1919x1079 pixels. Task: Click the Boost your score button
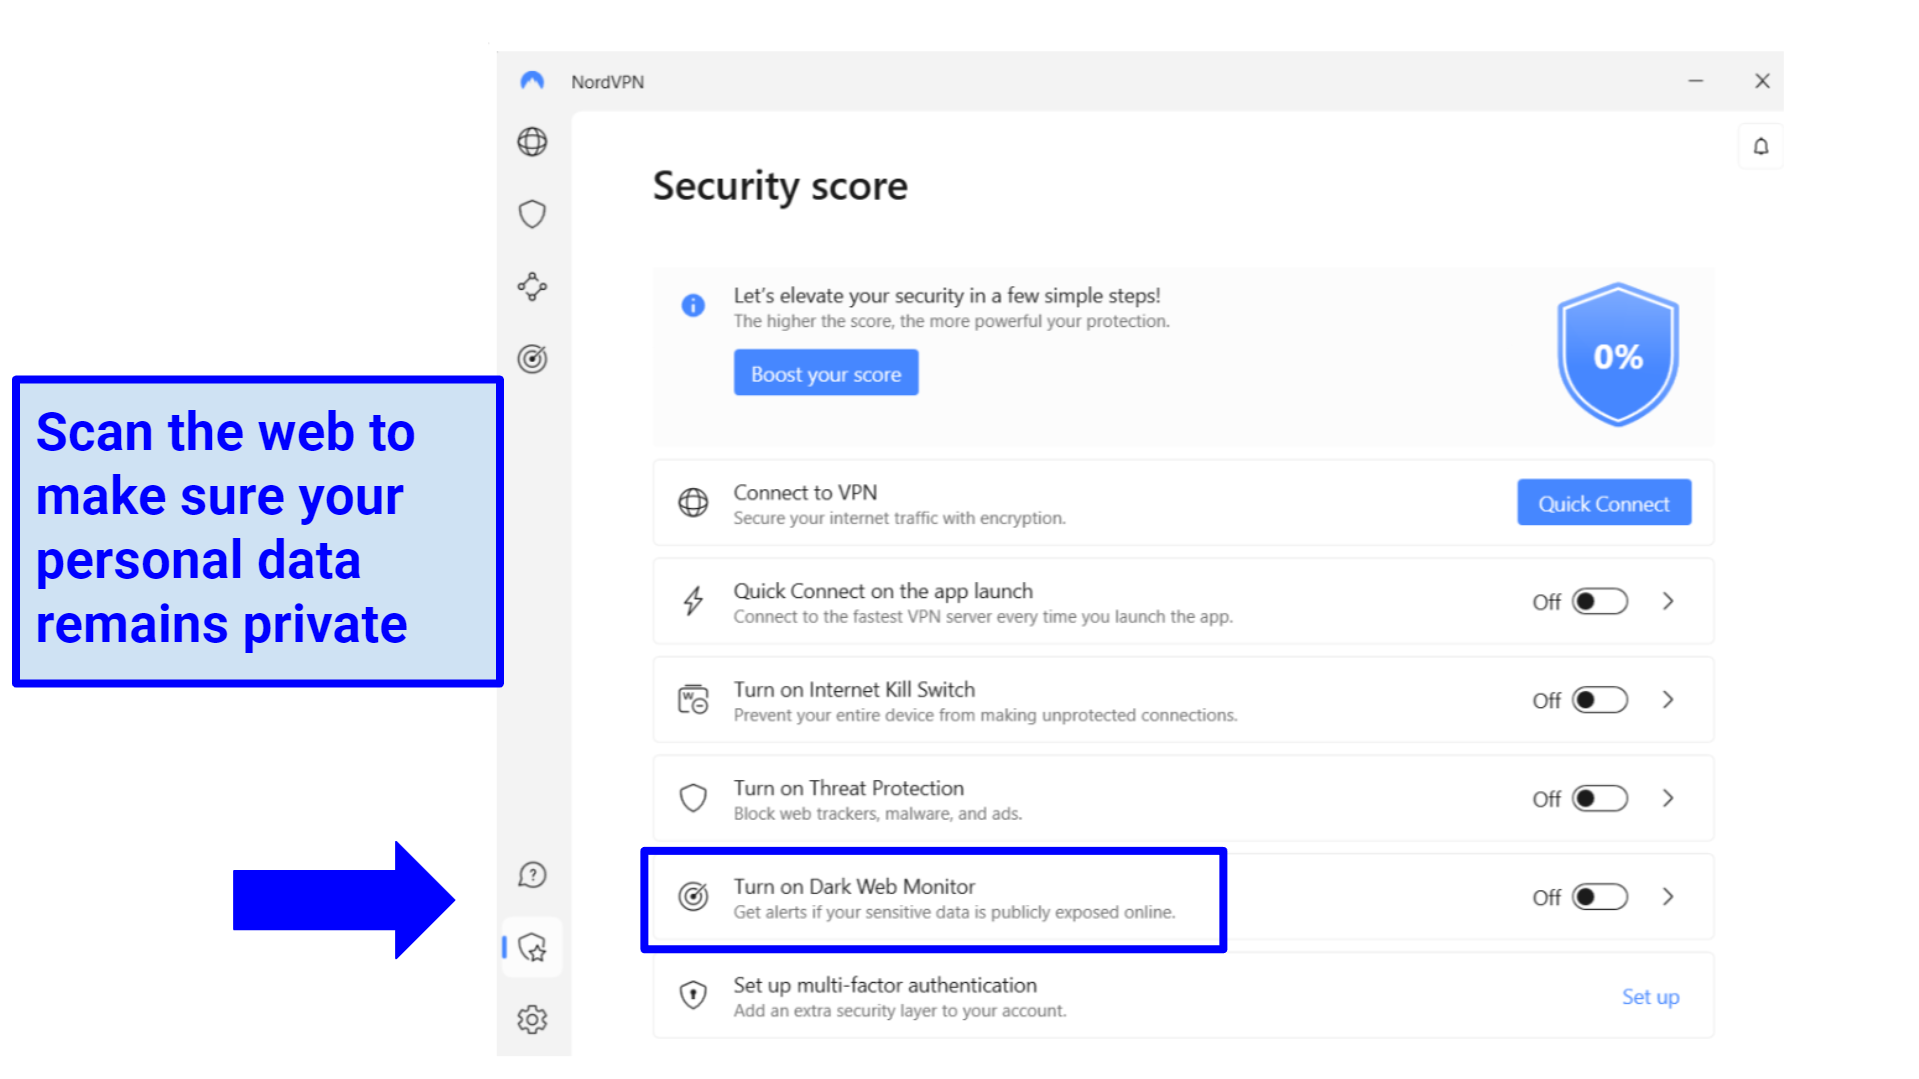[826, 372]
